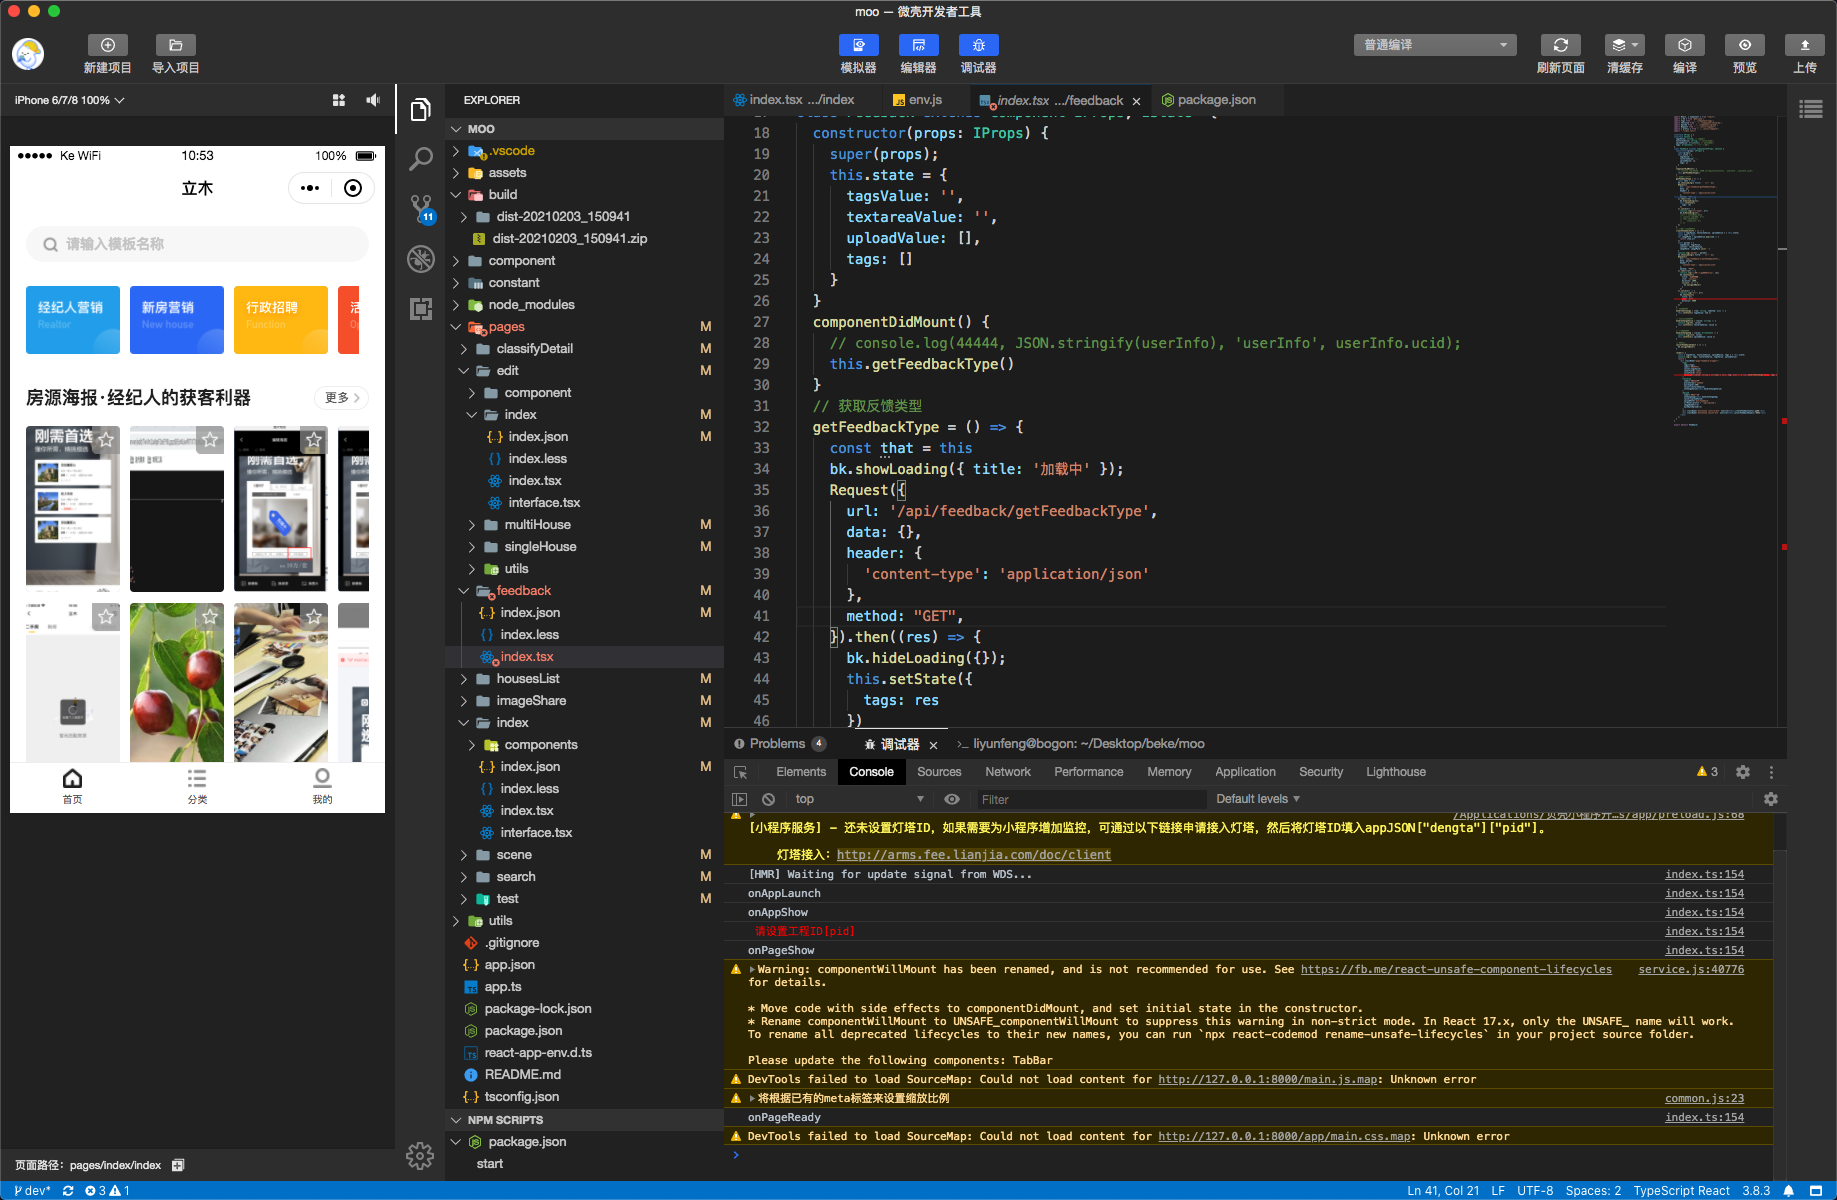This screenshot has height=1200, width=1837.
Task: Open the 我的 tab in simulator
Action: [322, 786]
